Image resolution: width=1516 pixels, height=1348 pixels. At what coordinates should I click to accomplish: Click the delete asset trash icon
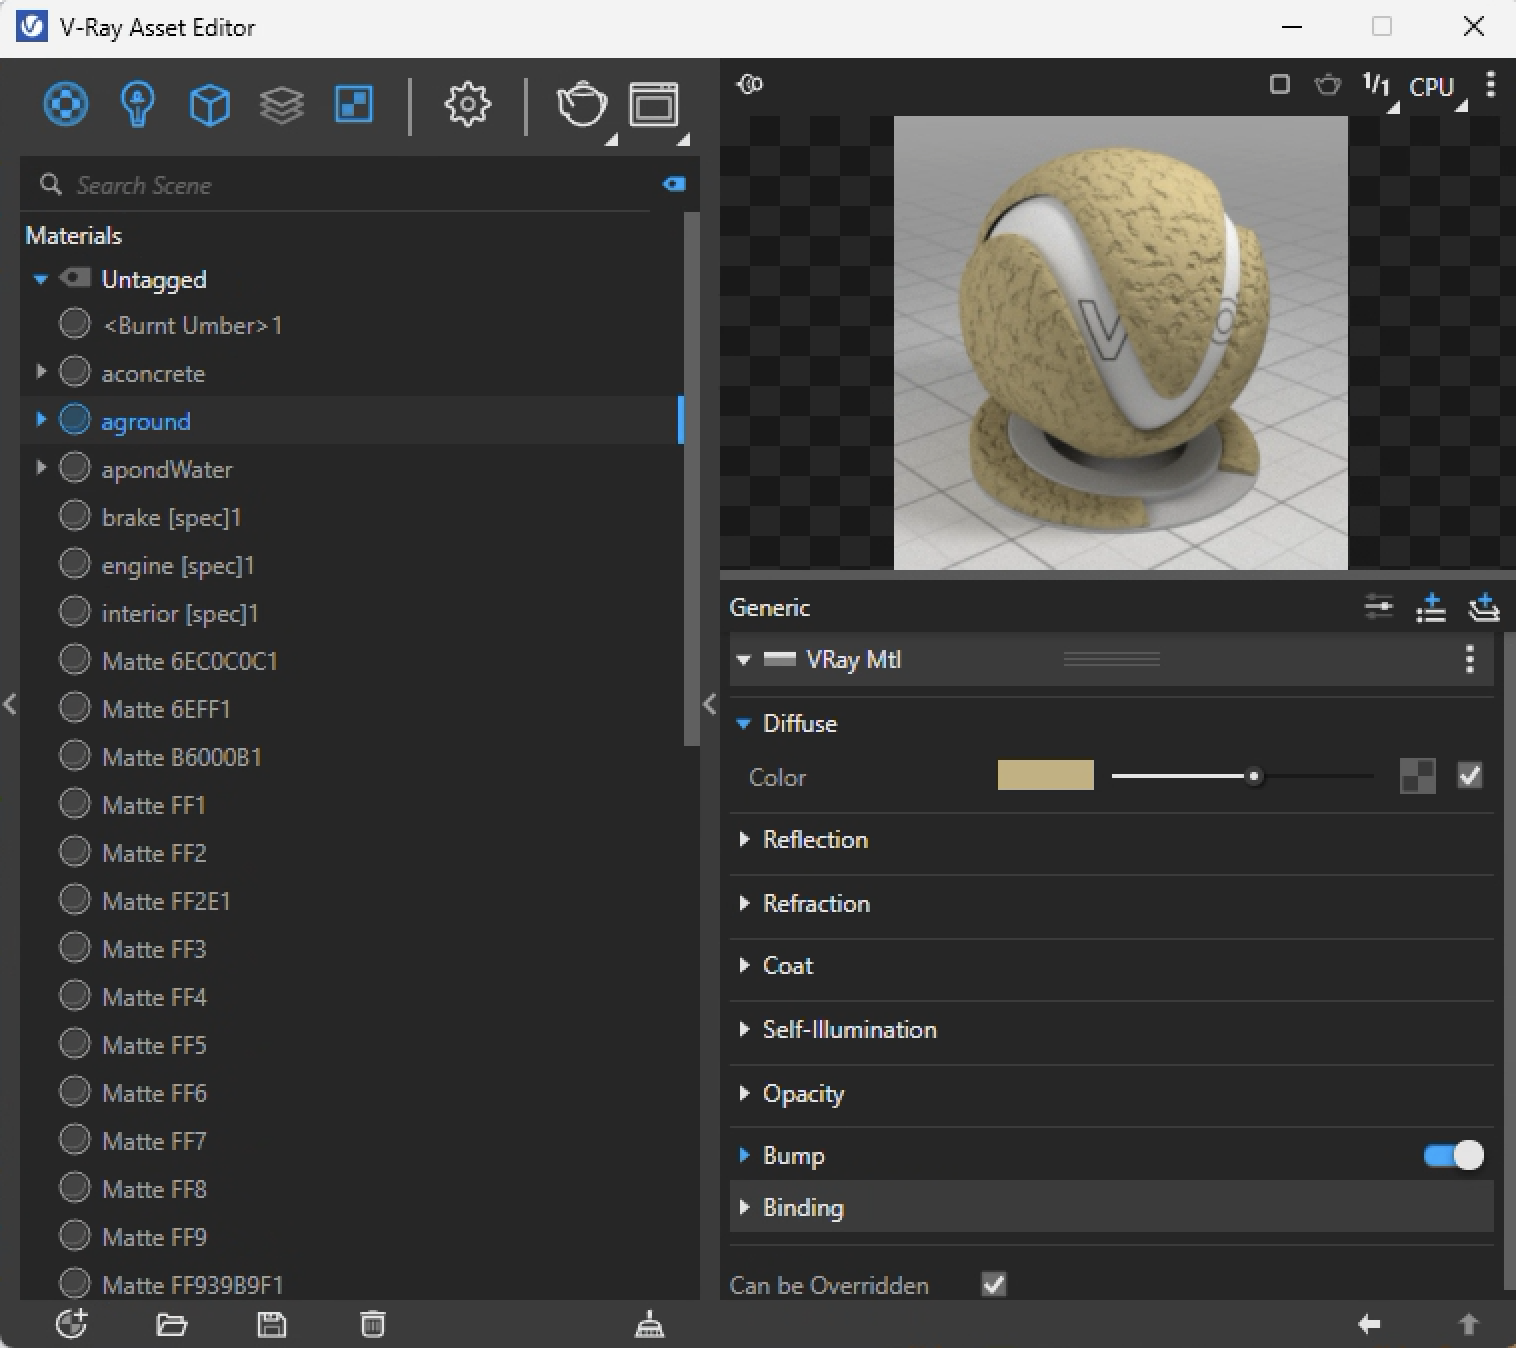pos(372,1325)
